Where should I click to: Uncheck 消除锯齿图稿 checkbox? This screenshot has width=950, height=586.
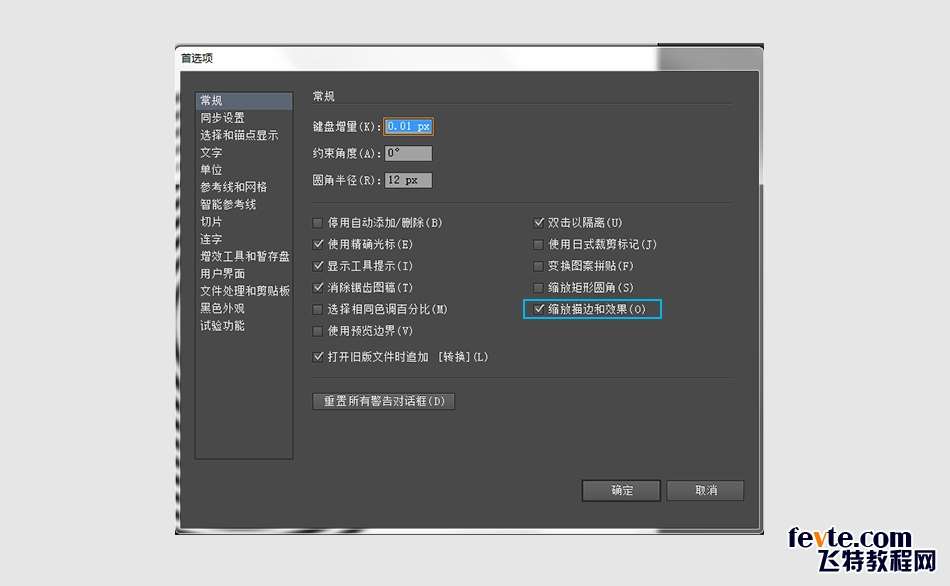point(317,287)
